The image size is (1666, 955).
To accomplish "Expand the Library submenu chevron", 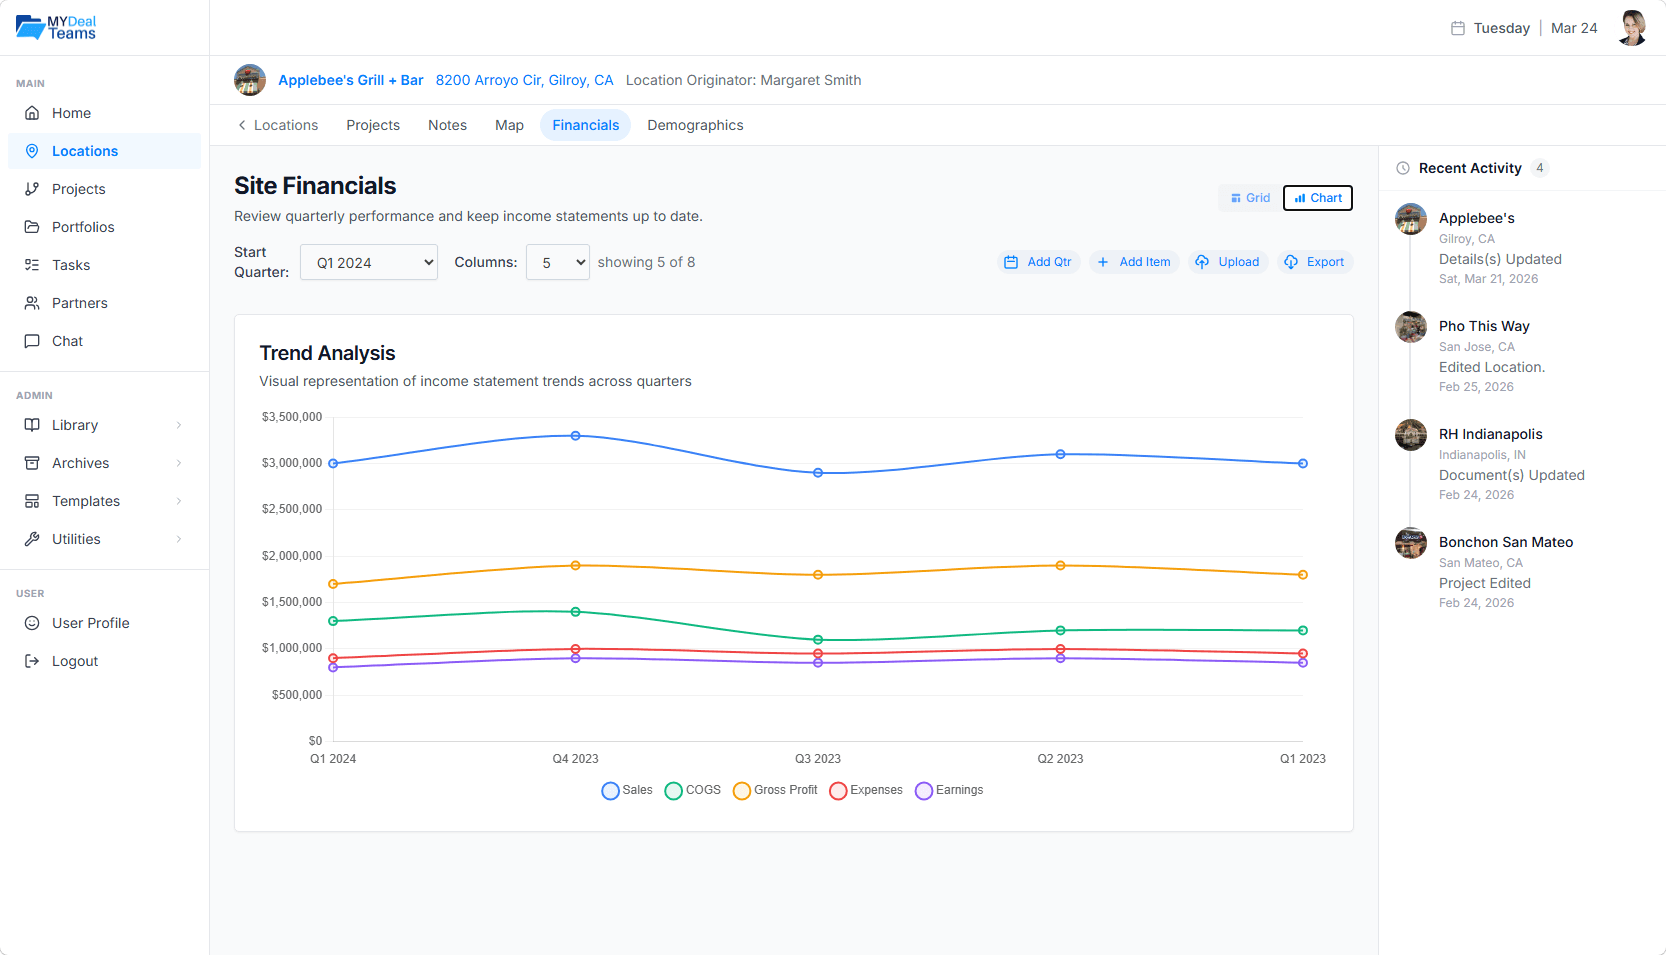I will tap(179, 425).
